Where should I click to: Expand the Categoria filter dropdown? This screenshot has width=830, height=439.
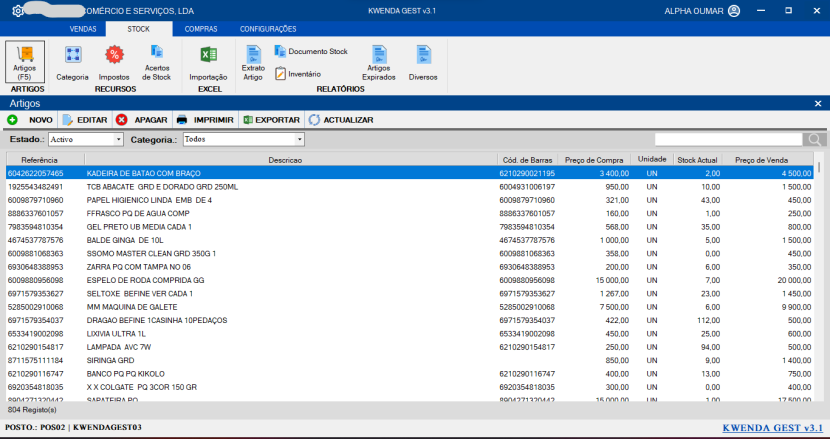[x=299, y=140]
